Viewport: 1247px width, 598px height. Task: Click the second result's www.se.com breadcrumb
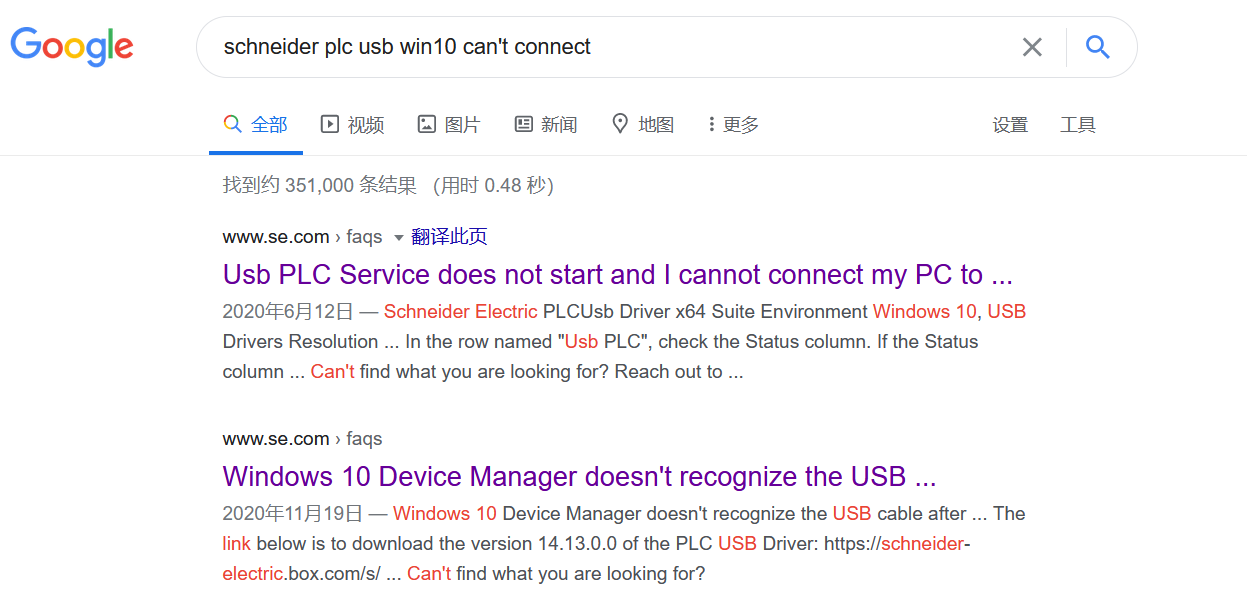coord(276,439)
